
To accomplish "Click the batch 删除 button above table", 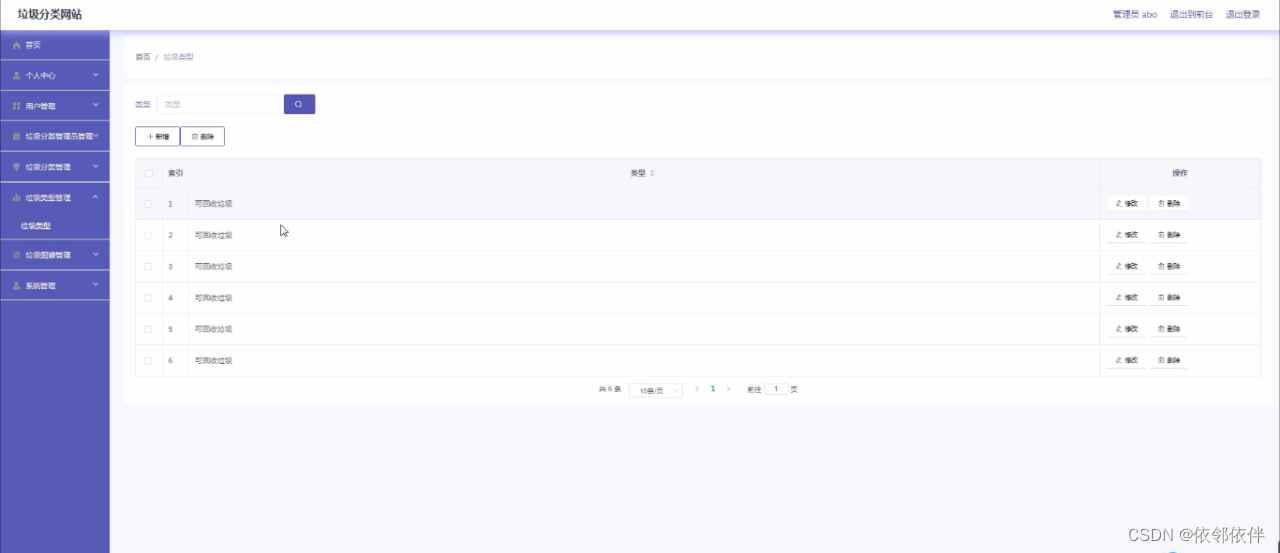I will [202, 136].
